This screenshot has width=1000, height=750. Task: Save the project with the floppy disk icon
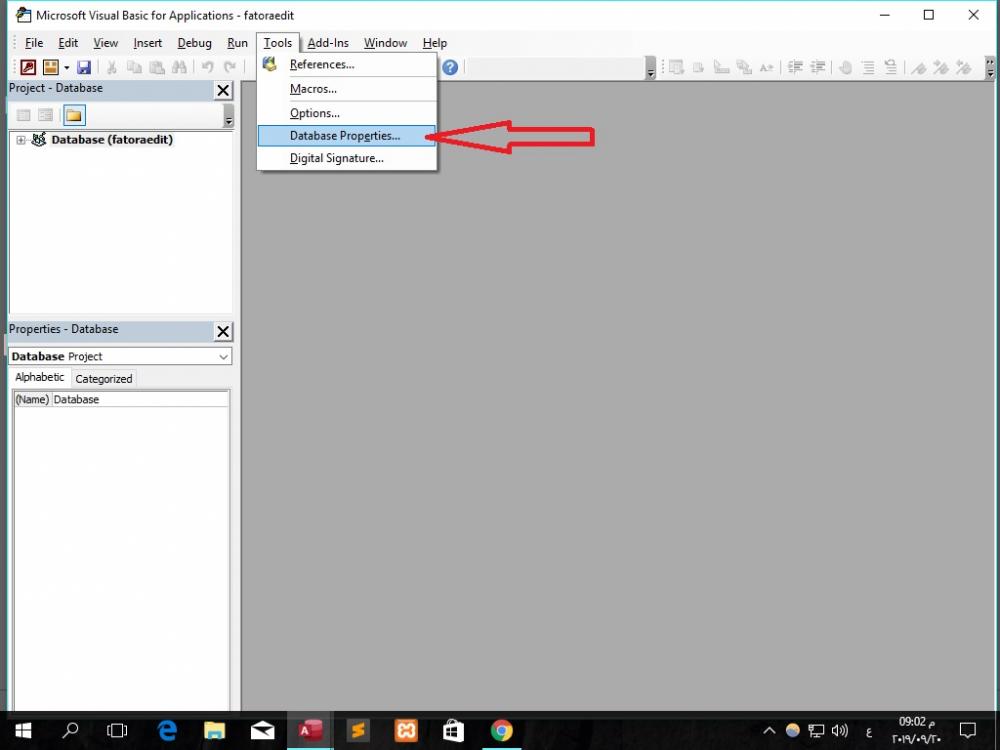(x=84, y=67)
